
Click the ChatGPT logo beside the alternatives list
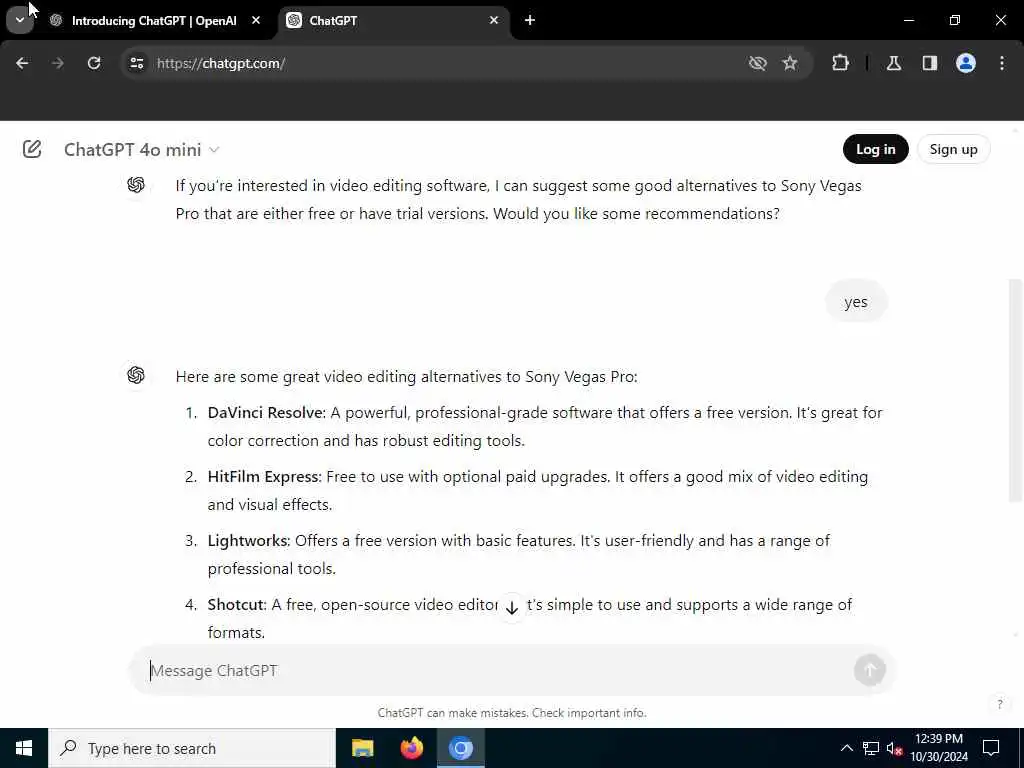point(136,376)
